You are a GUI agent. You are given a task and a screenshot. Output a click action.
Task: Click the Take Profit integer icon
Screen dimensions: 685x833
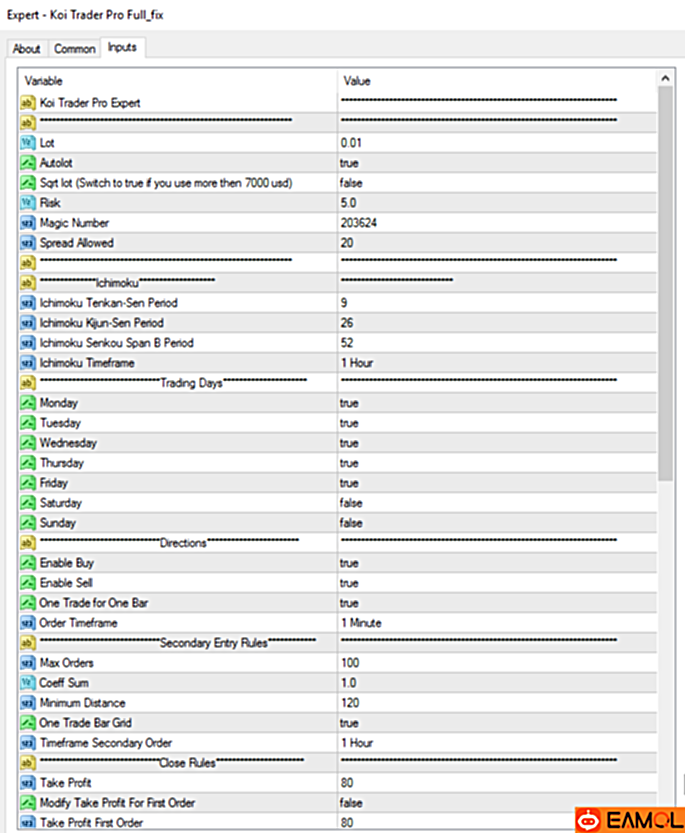click(28, 783)
